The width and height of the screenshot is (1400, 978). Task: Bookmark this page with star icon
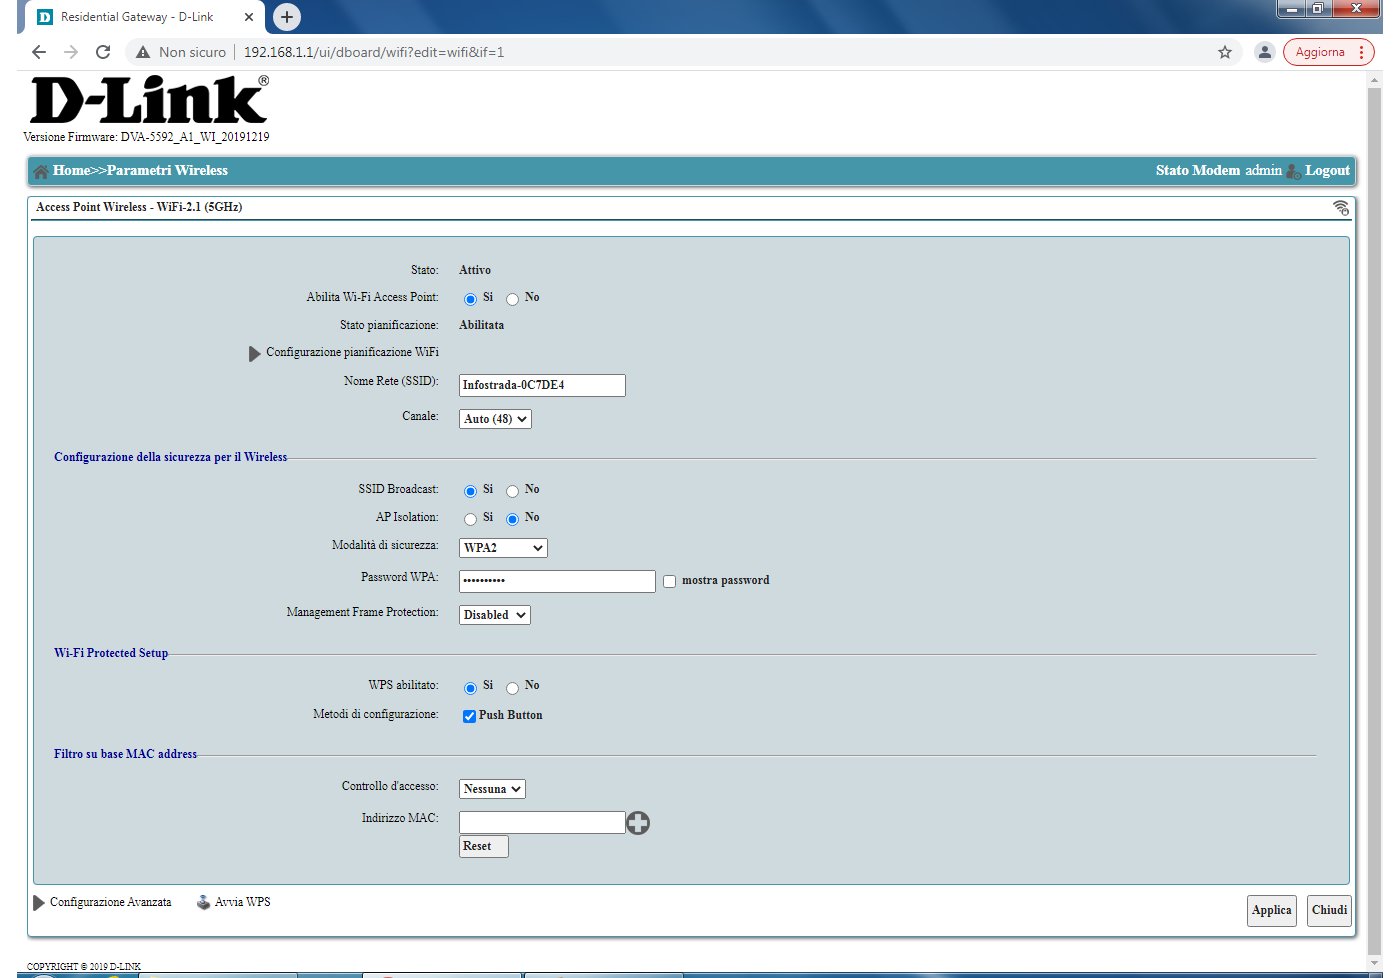point(1225,52)
